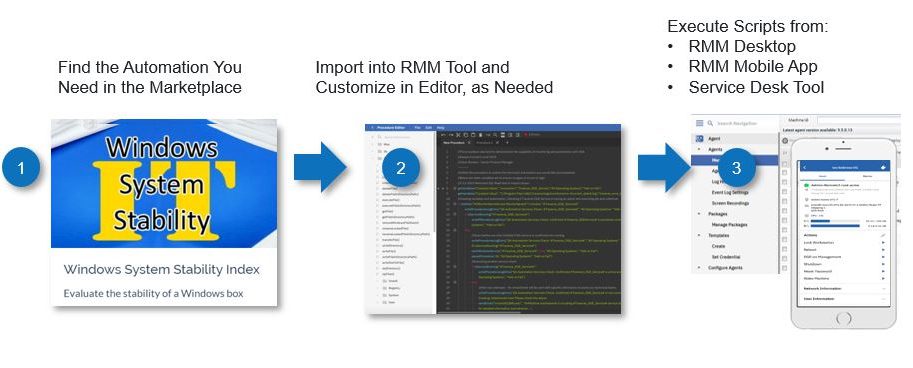
Task: Click Undo in the Procedure Editor toolbar
Action: [443, 135]
